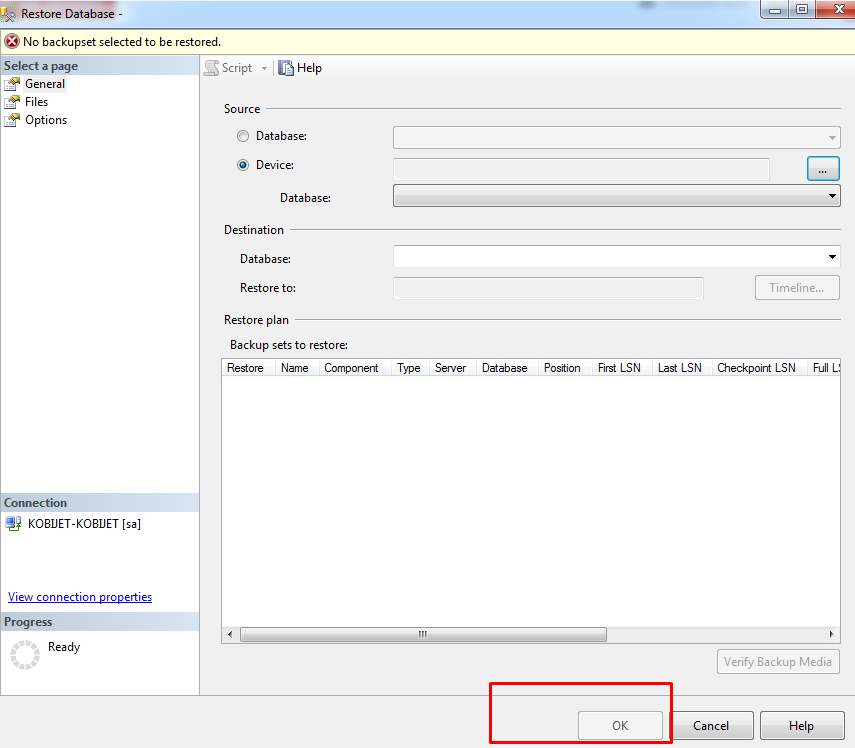This screenshot has height=748, width=855.
Task: Open the Script dropdown arrow
Action: tap(264, 69)
